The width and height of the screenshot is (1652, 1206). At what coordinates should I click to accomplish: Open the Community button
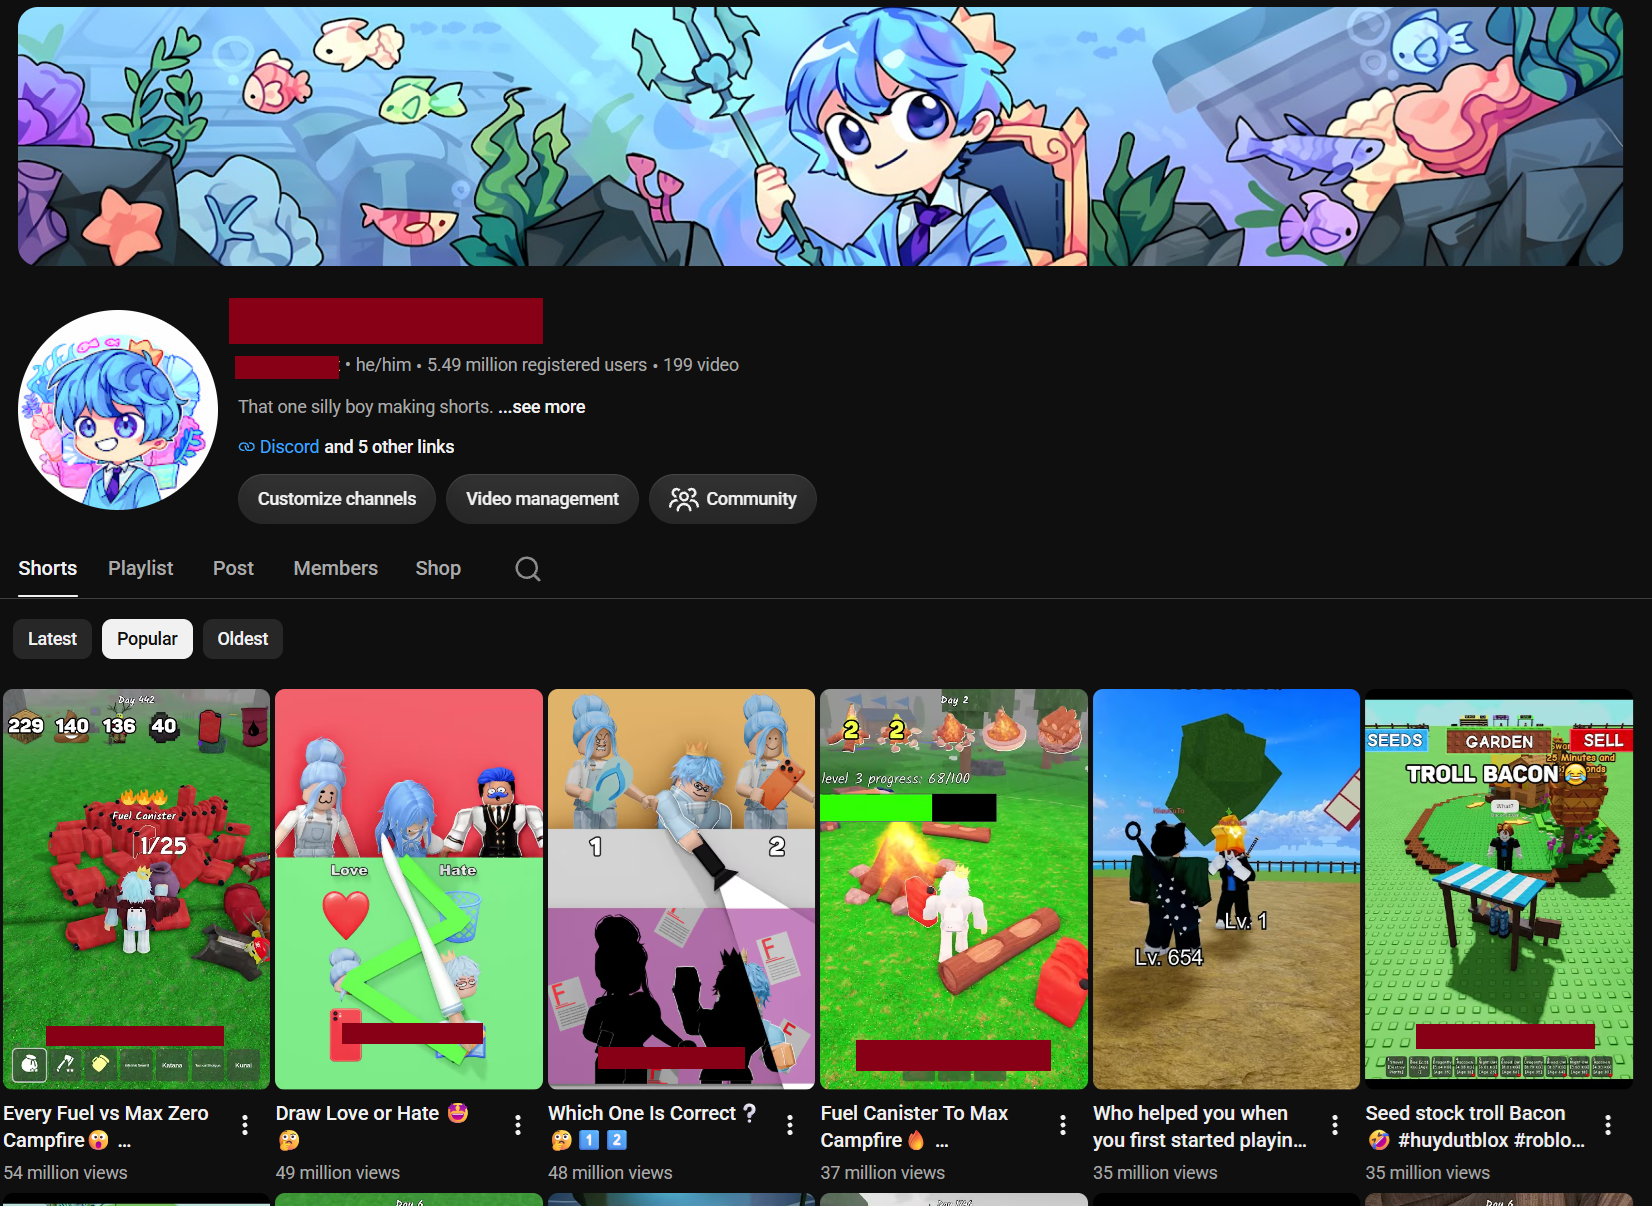(733, 499)
